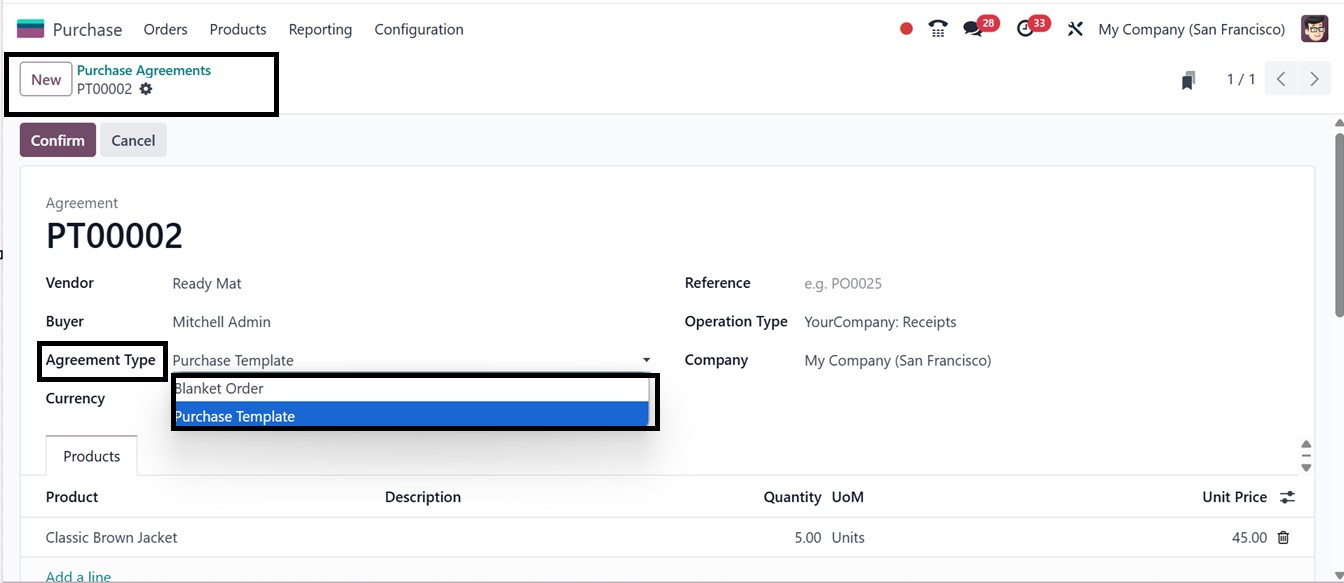The width and height of the screenshot is (1344, 583).
Task: Switch to the Products tab
Action: click(x=91, y=456)
